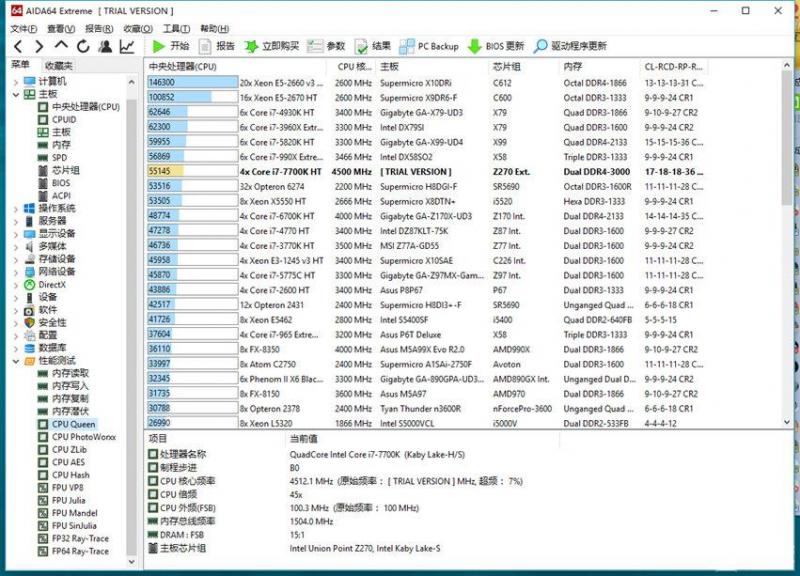Open the 收藏(O) menu

click(x=138, y=29)
